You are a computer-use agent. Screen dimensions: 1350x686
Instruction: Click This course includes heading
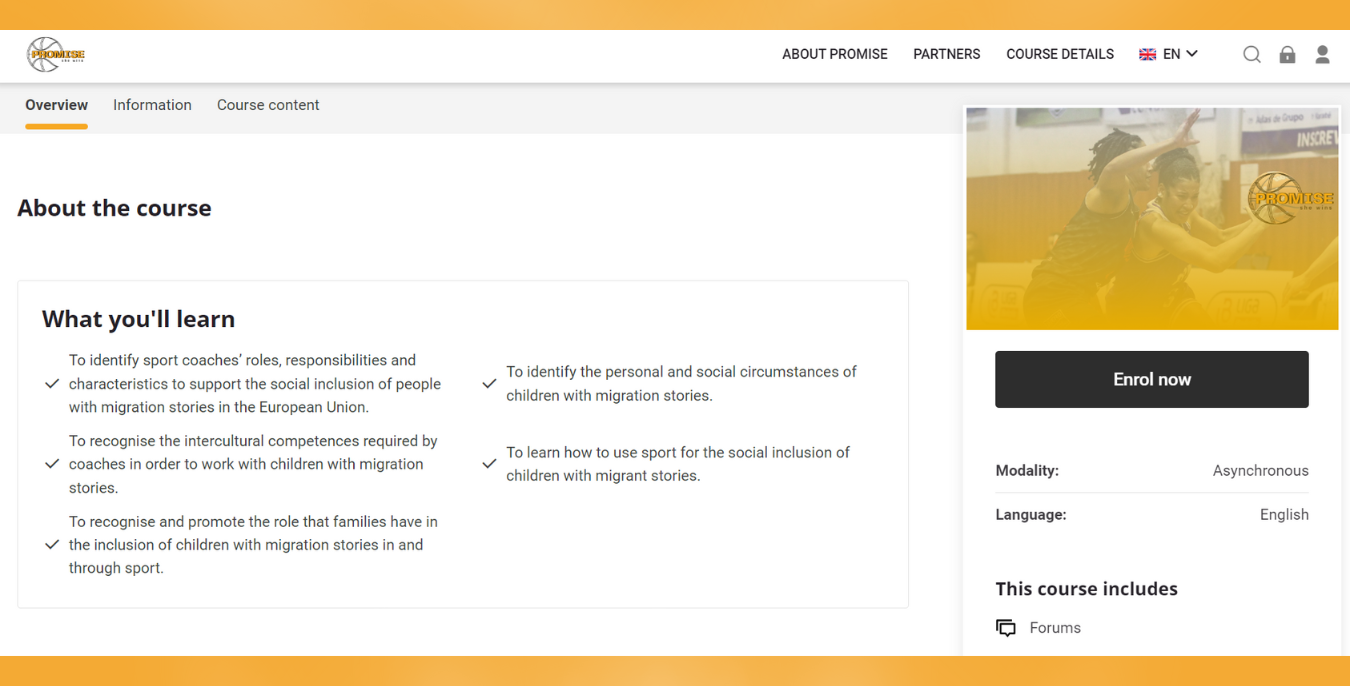[x=1087, y=589]
